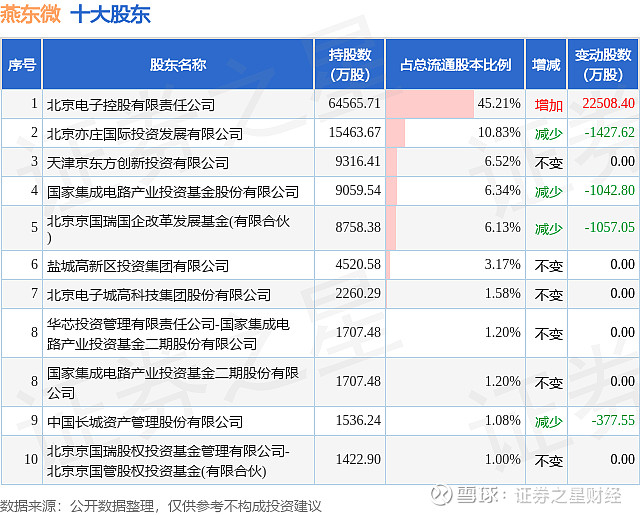Click 不变 label in 天津京东方 row

pos(549,163)
